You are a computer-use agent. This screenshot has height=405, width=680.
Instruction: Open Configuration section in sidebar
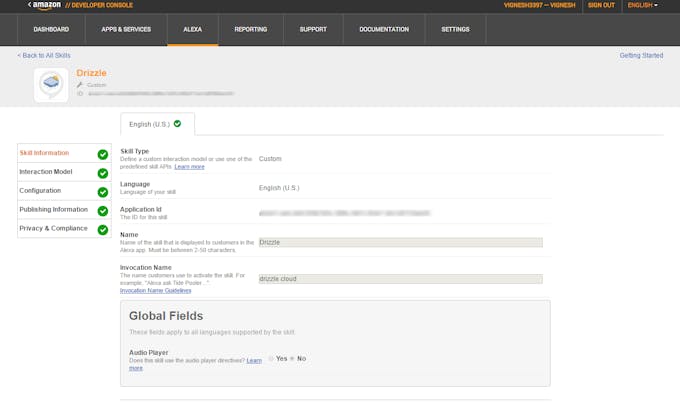point(64,191)
